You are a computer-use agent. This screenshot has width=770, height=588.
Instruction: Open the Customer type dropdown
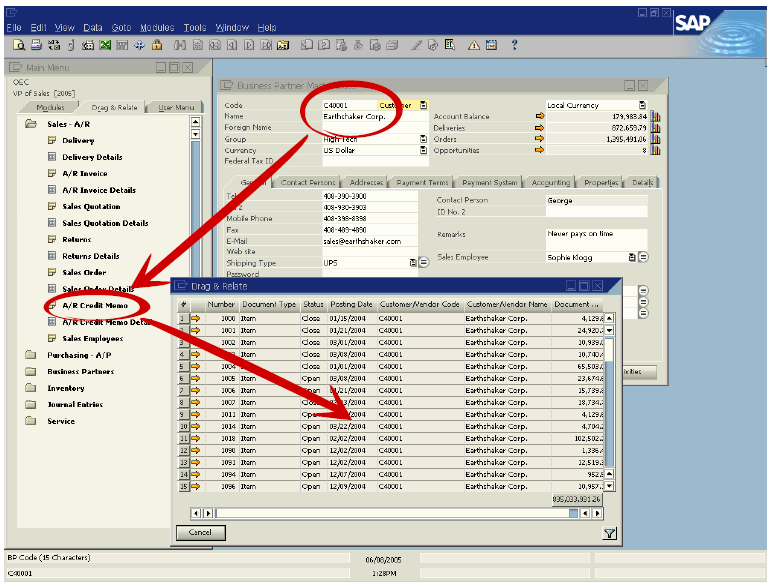click(423, 105)
